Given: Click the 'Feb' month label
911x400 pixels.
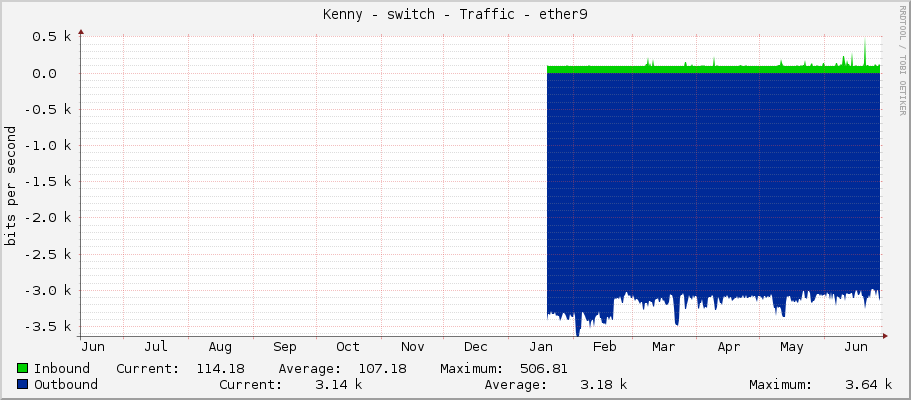Looking at the screenshot, I should 605,347.
